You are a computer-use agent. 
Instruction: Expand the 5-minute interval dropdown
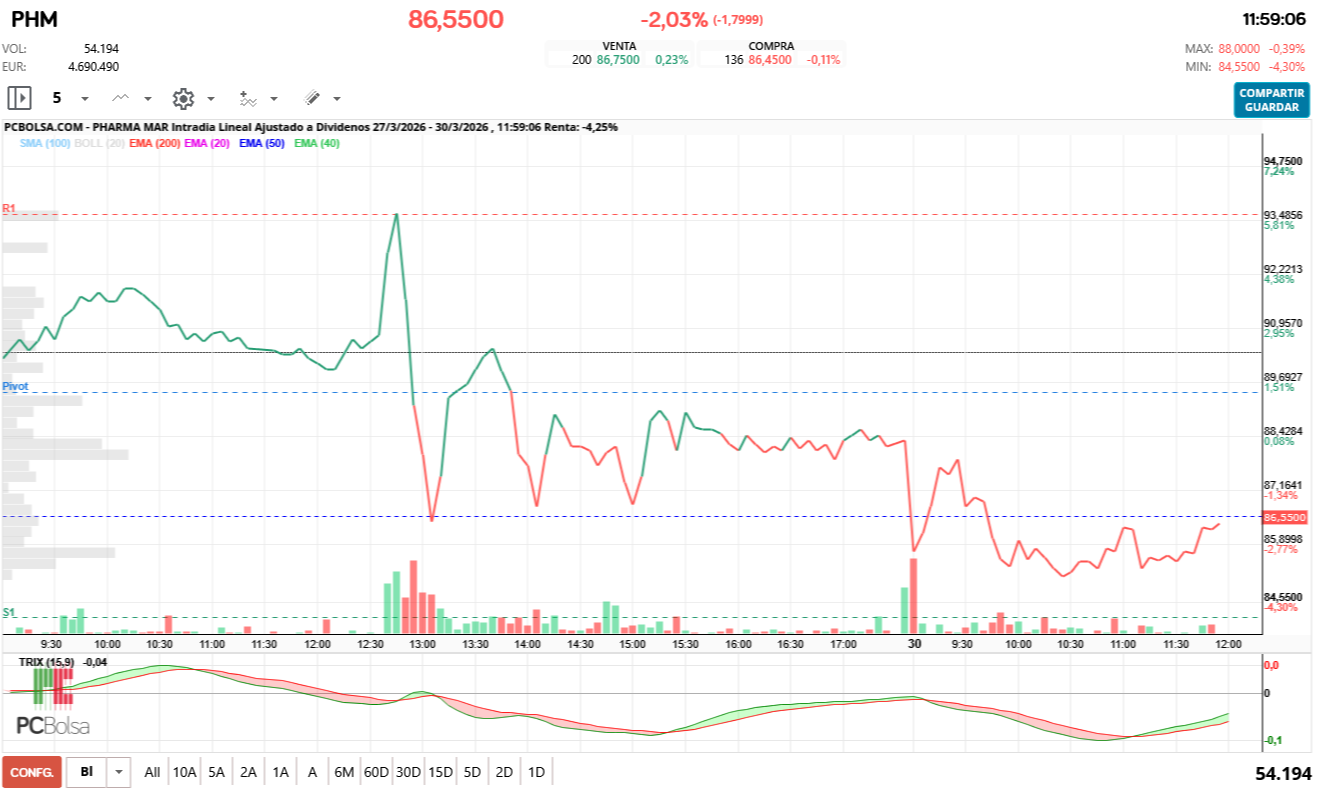pos(84,99)
